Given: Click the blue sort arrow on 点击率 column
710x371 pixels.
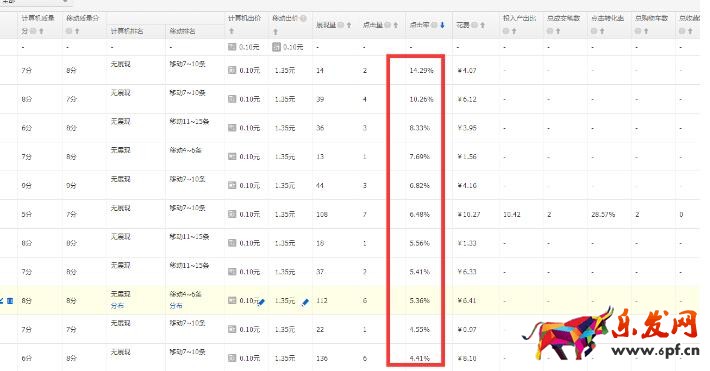Looking at the screenshot, I should 442,25.
